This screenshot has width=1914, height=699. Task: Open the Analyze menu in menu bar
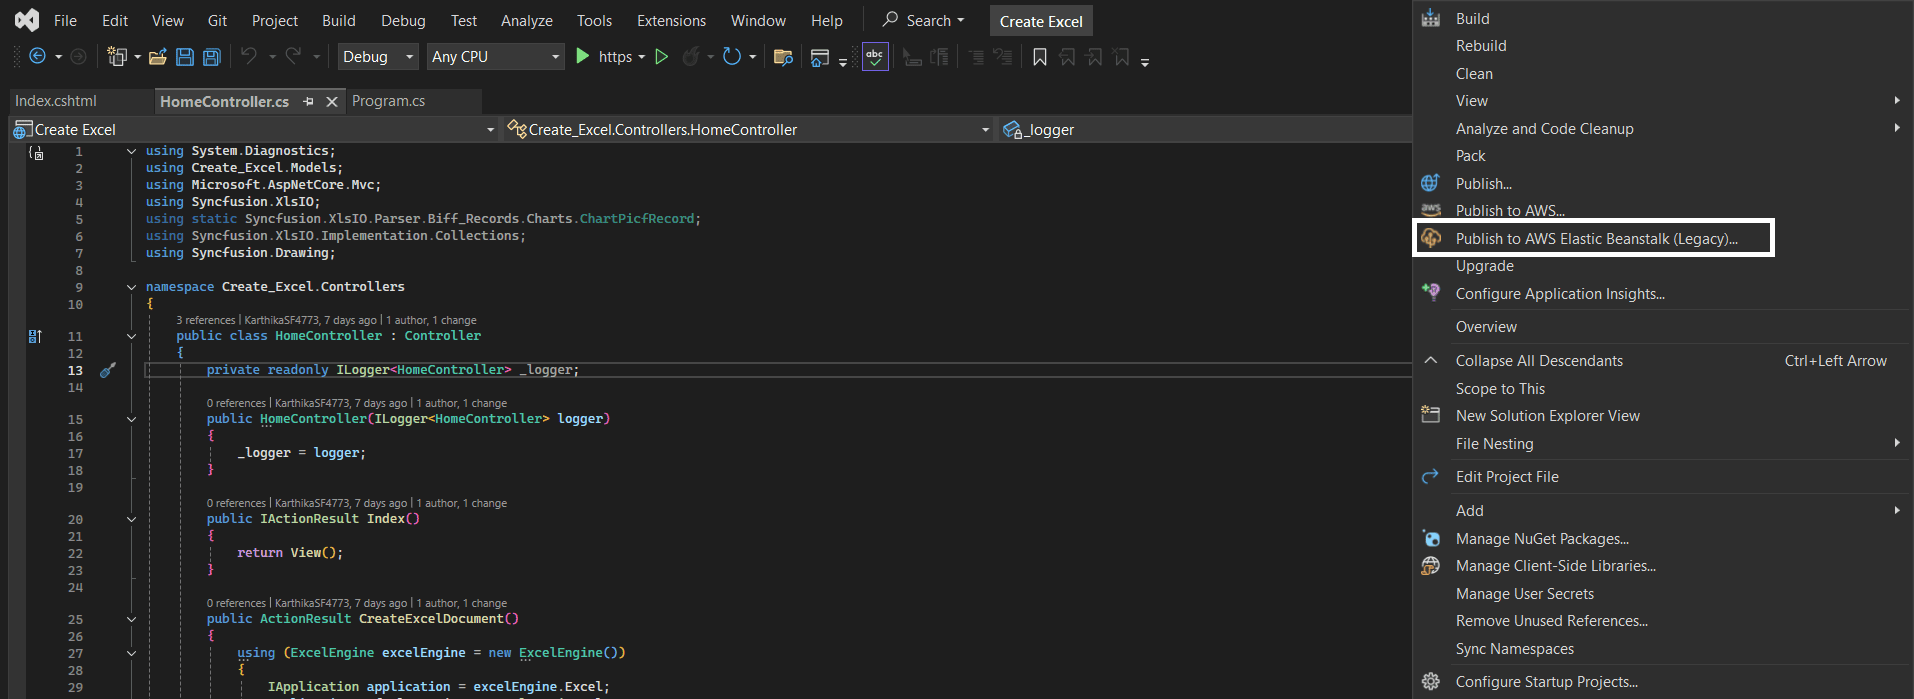[527, 20]
